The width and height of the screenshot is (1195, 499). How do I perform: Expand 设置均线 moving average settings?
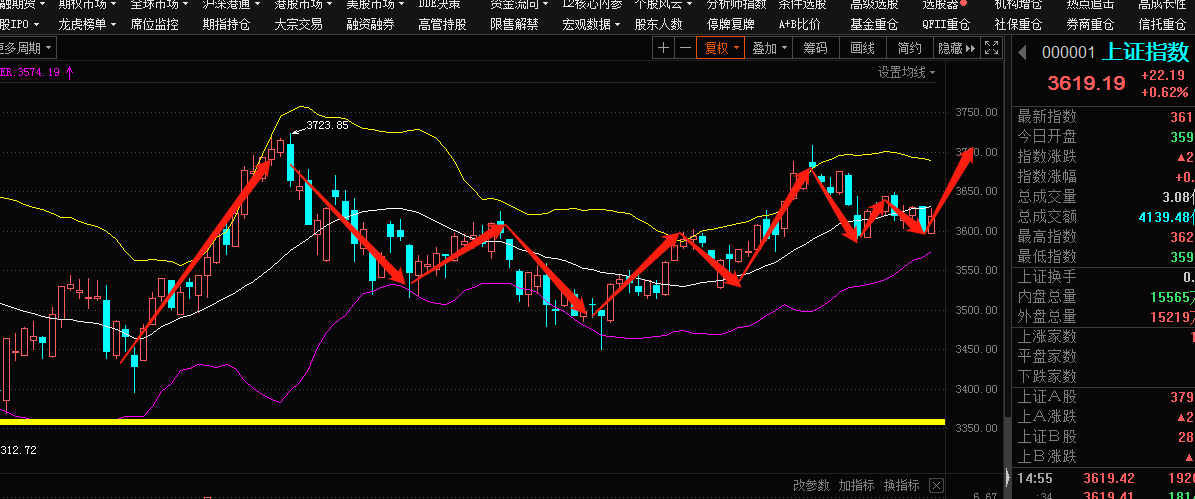tap(907, 72)
